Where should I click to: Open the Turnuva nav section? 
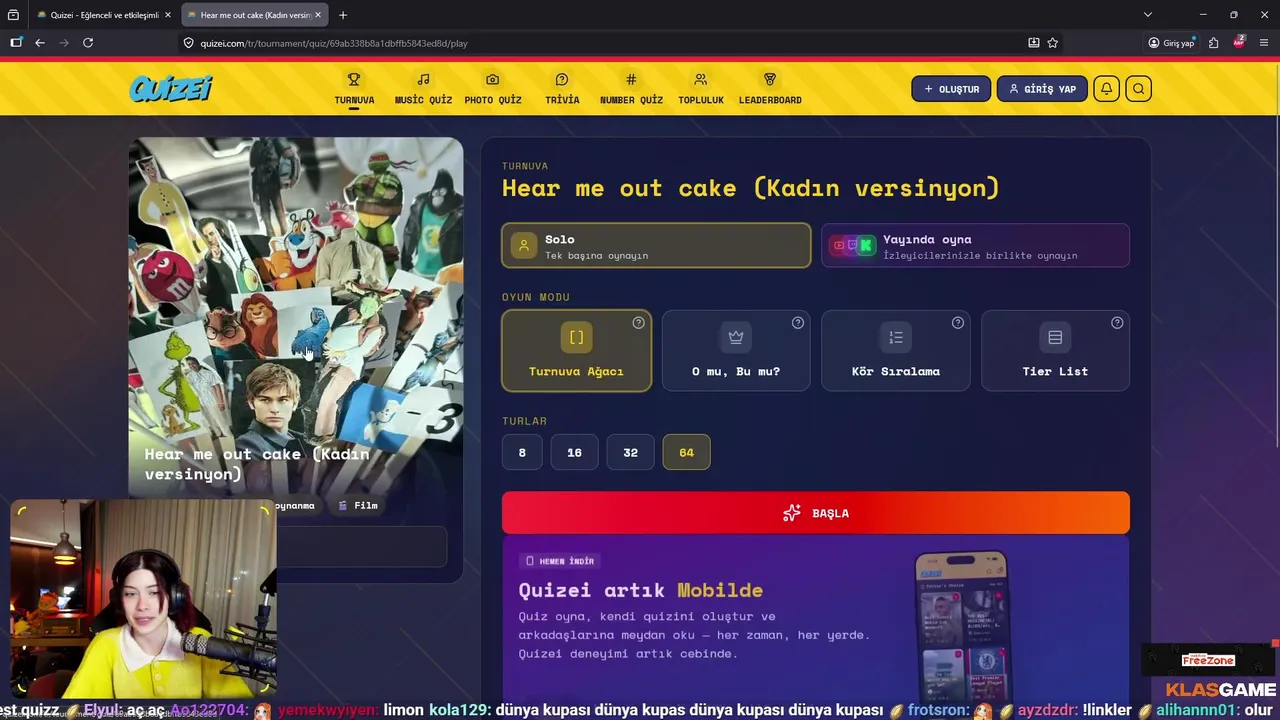pos(354,89)
